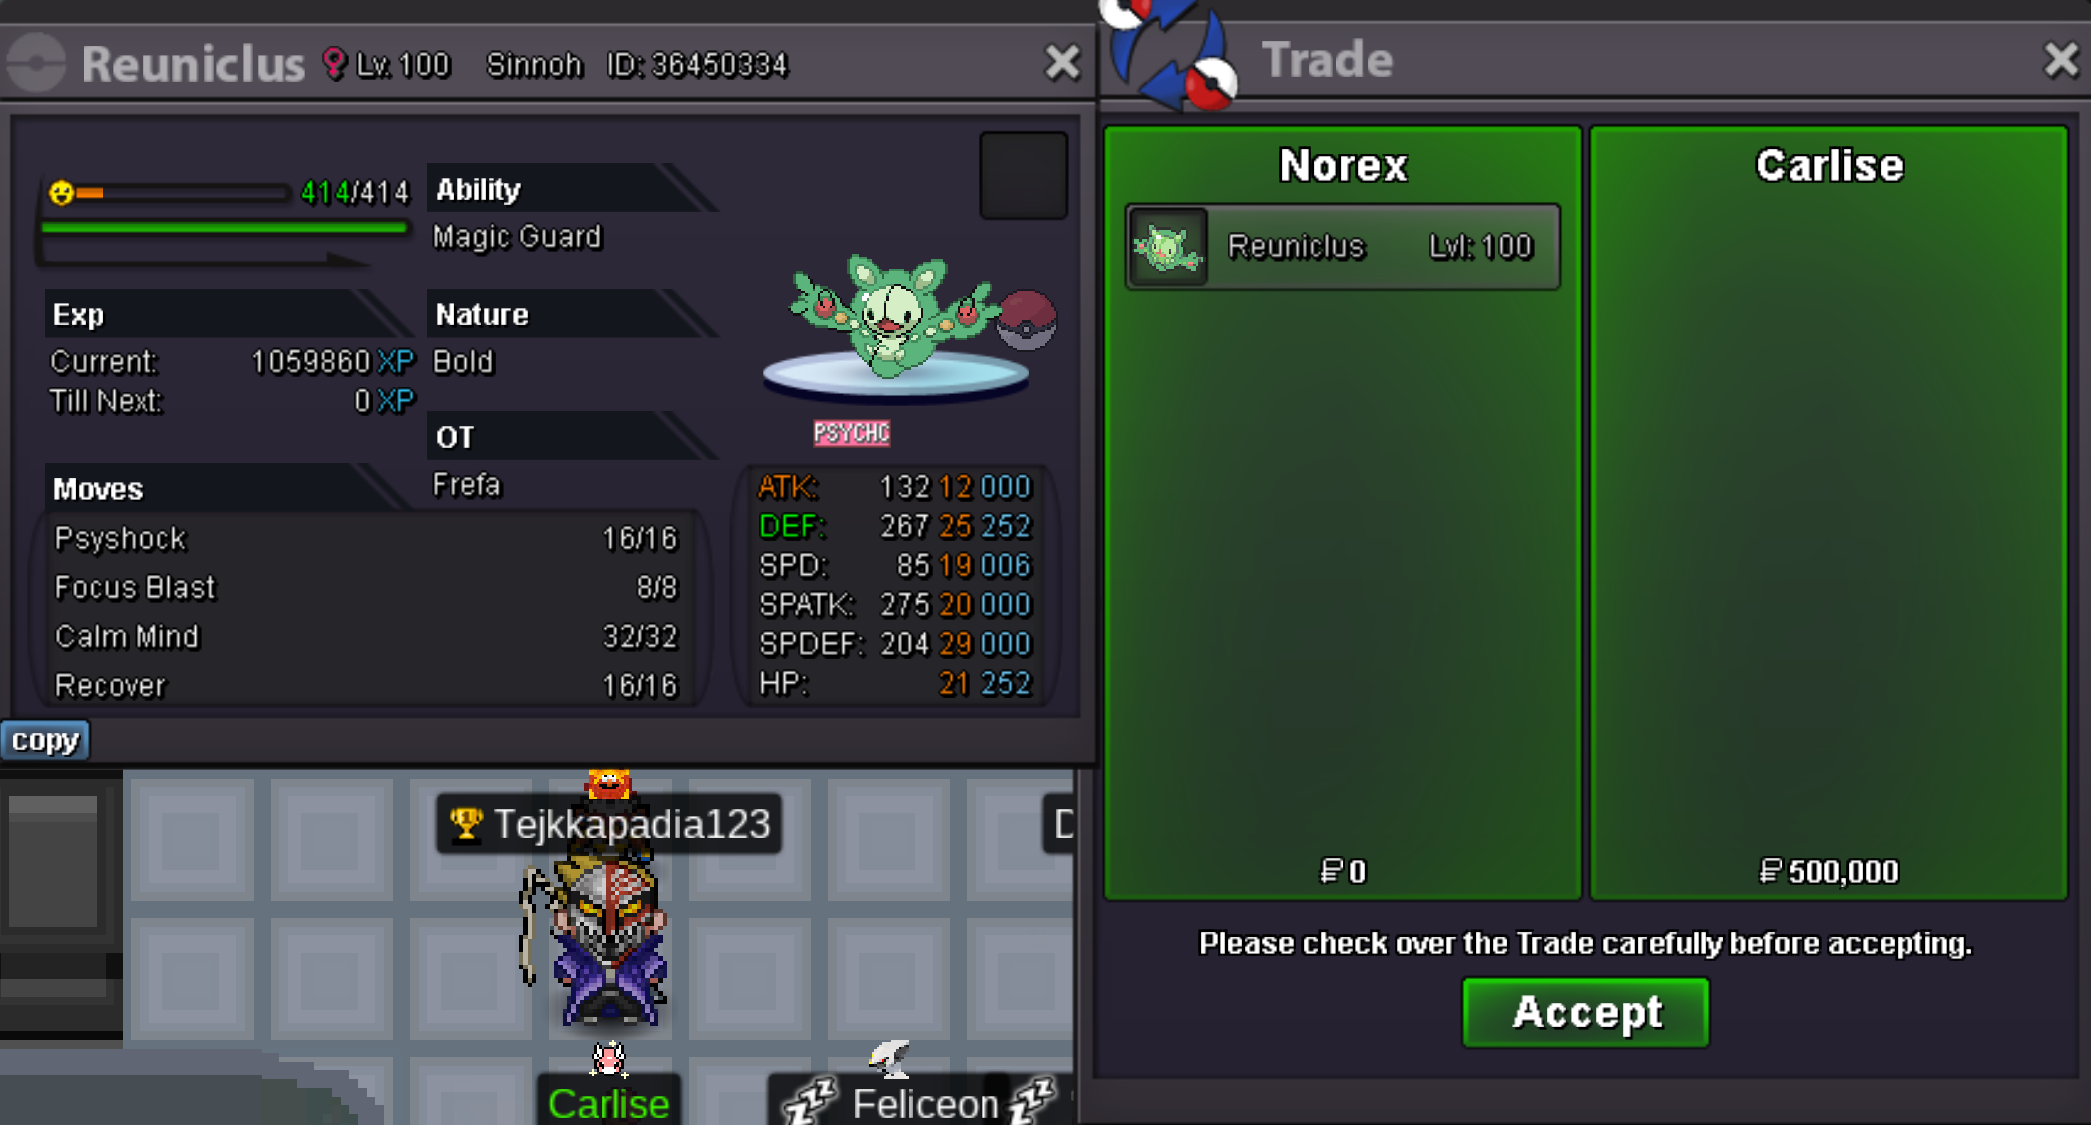Click the green HP bar

click(224, 228)
